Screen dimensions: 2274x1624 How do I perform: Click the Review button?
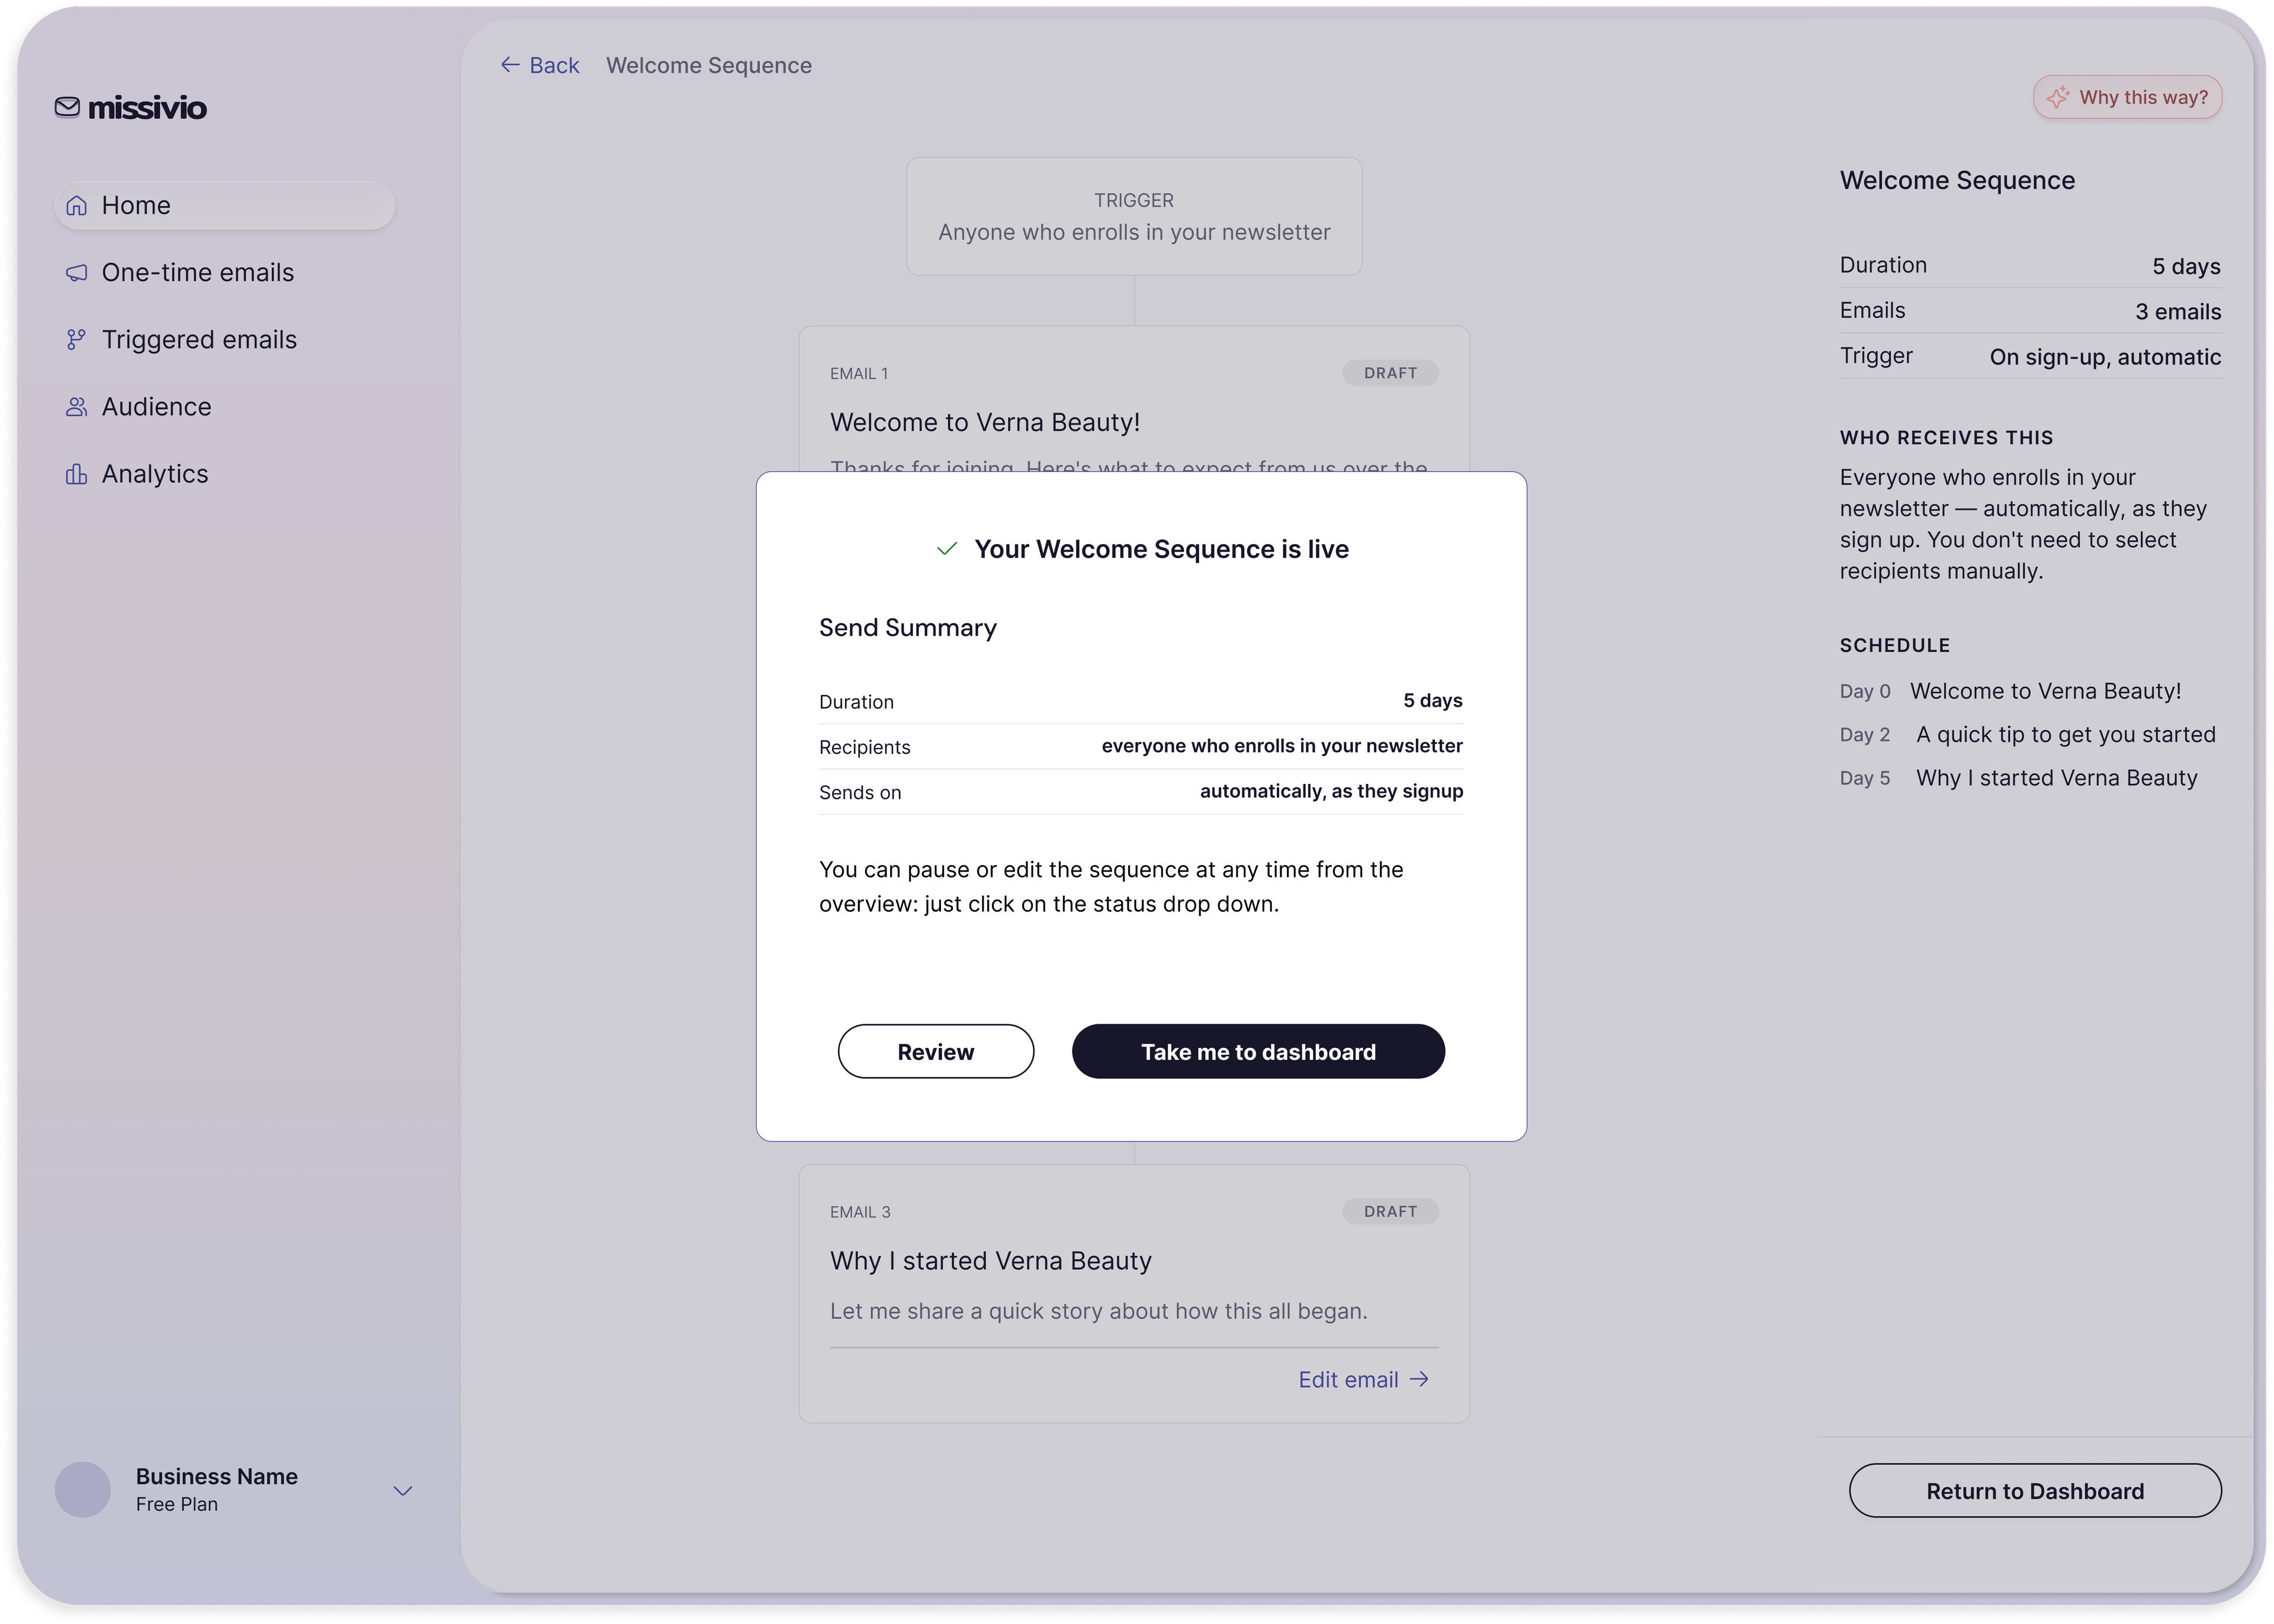pyautogui.click(x=936, y=1052)
